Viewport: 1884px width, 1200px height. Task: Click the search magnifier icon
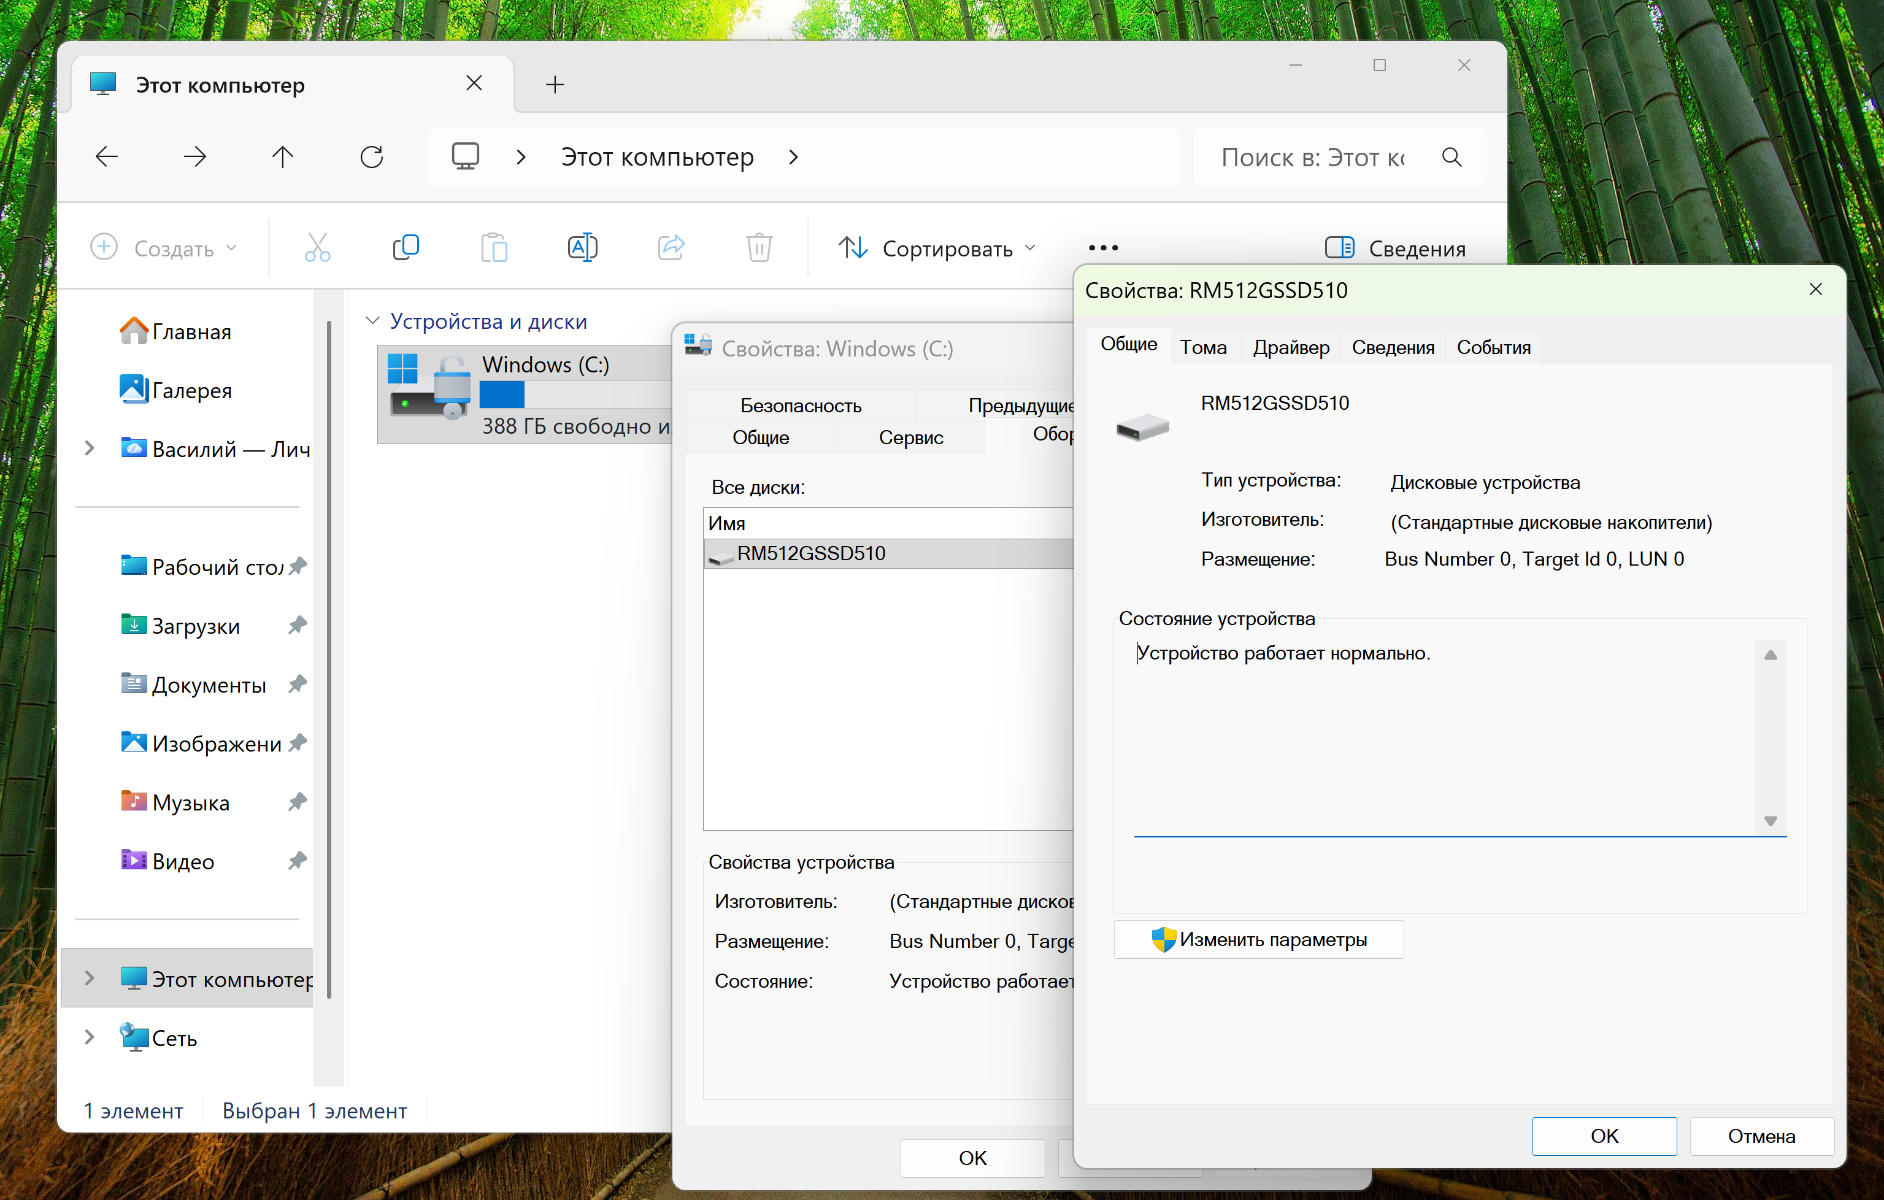click(1452, 157)
